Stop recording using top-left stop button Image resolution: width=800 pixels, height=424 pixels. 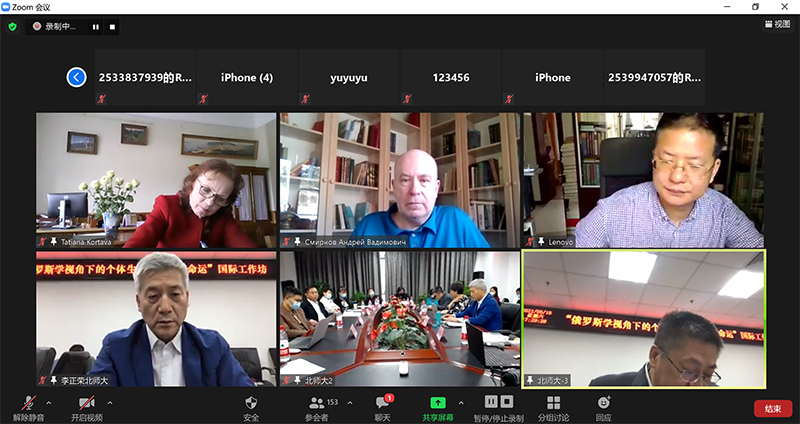click(x=112, y=27)
